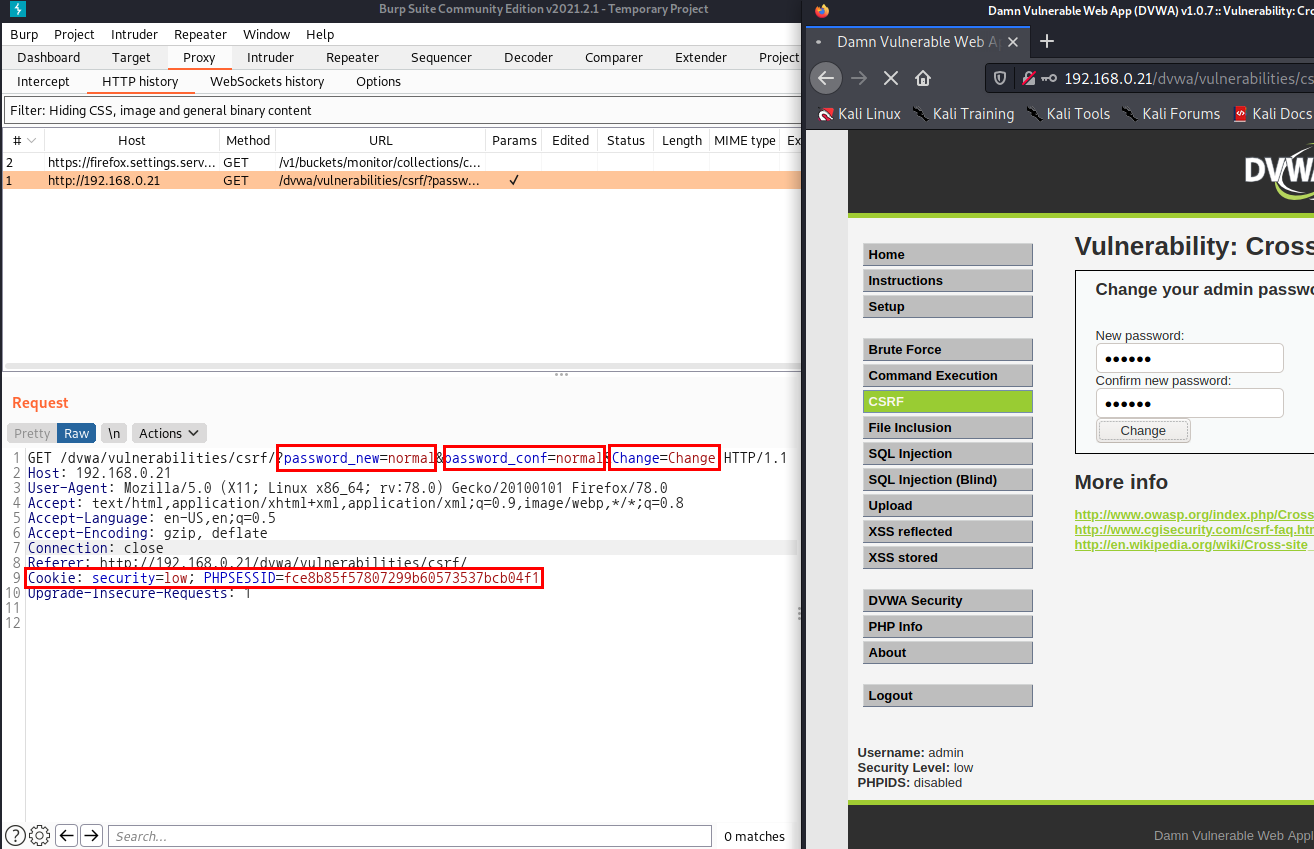Select history row for firefox.settings.services host
1314x849 pixels.
coord(401,162)
